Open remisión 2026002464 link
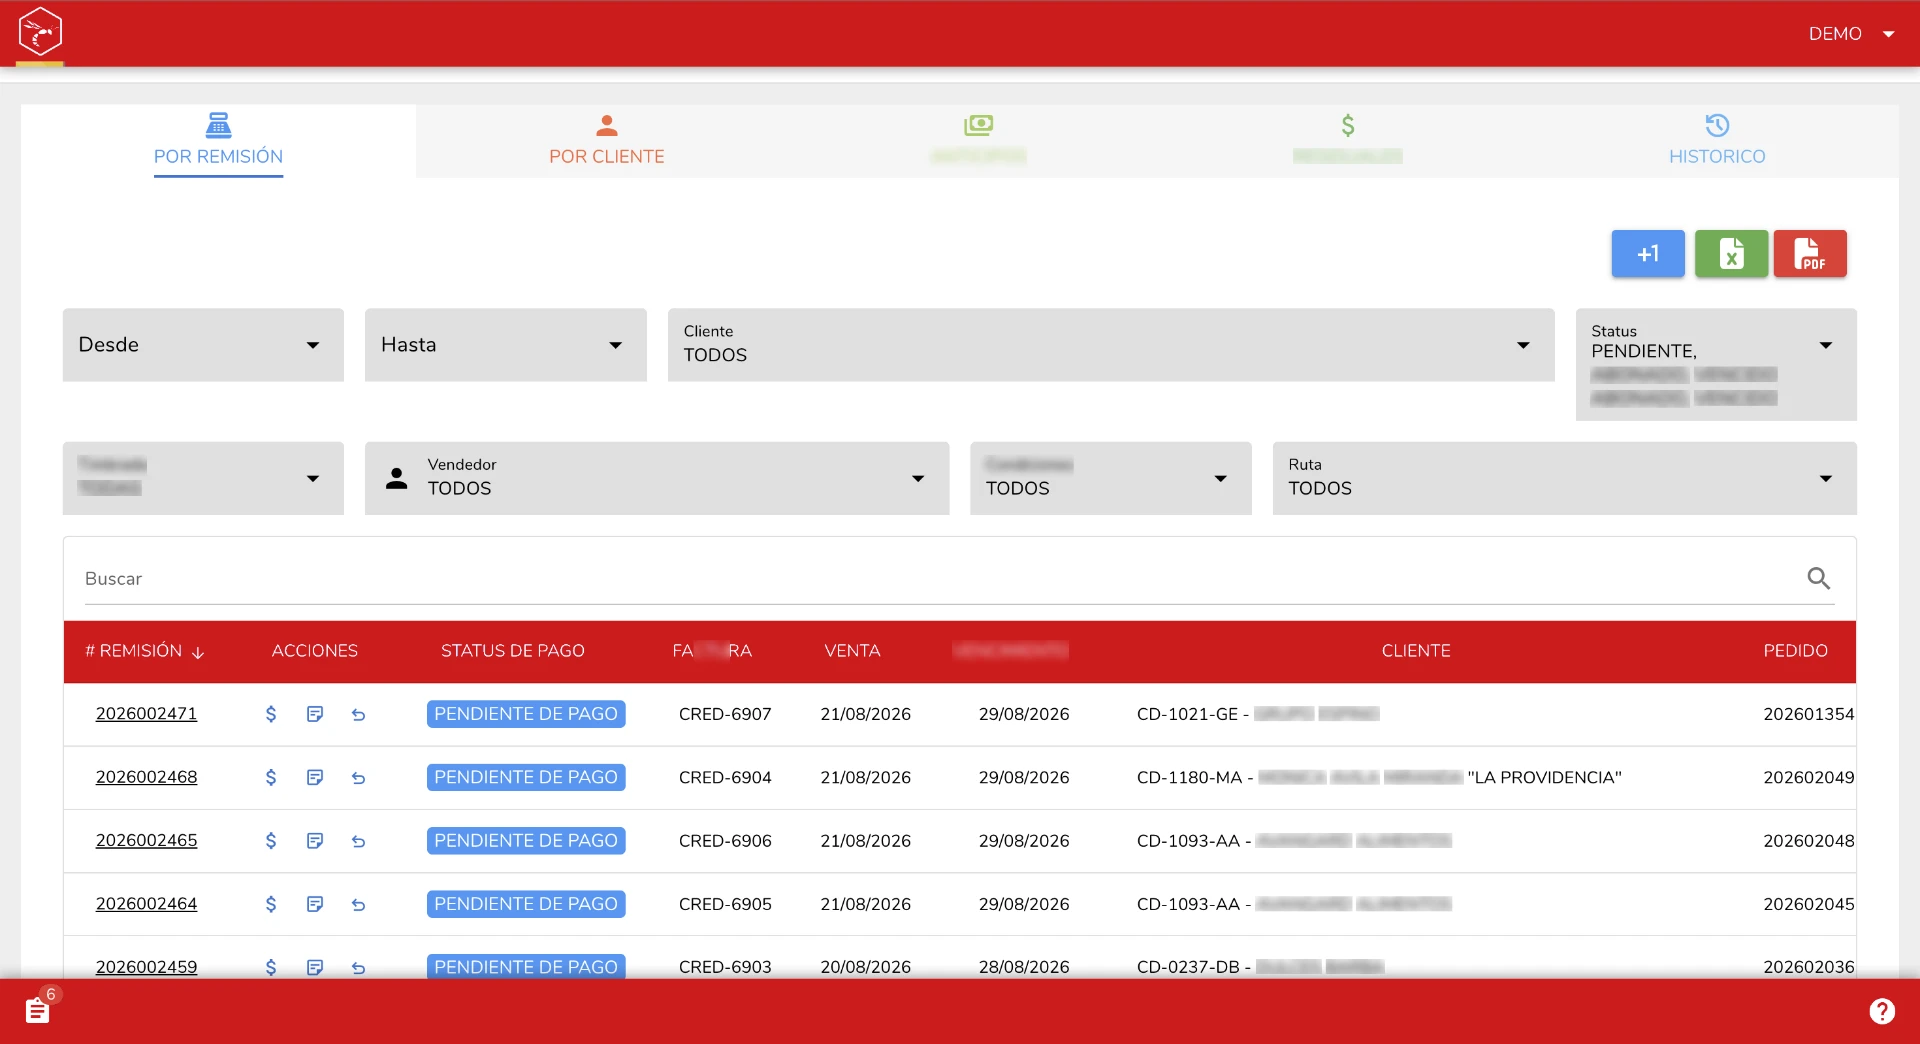Image resolution: width=1920 pixels, height=1044 pixels. tap(146, 904)
